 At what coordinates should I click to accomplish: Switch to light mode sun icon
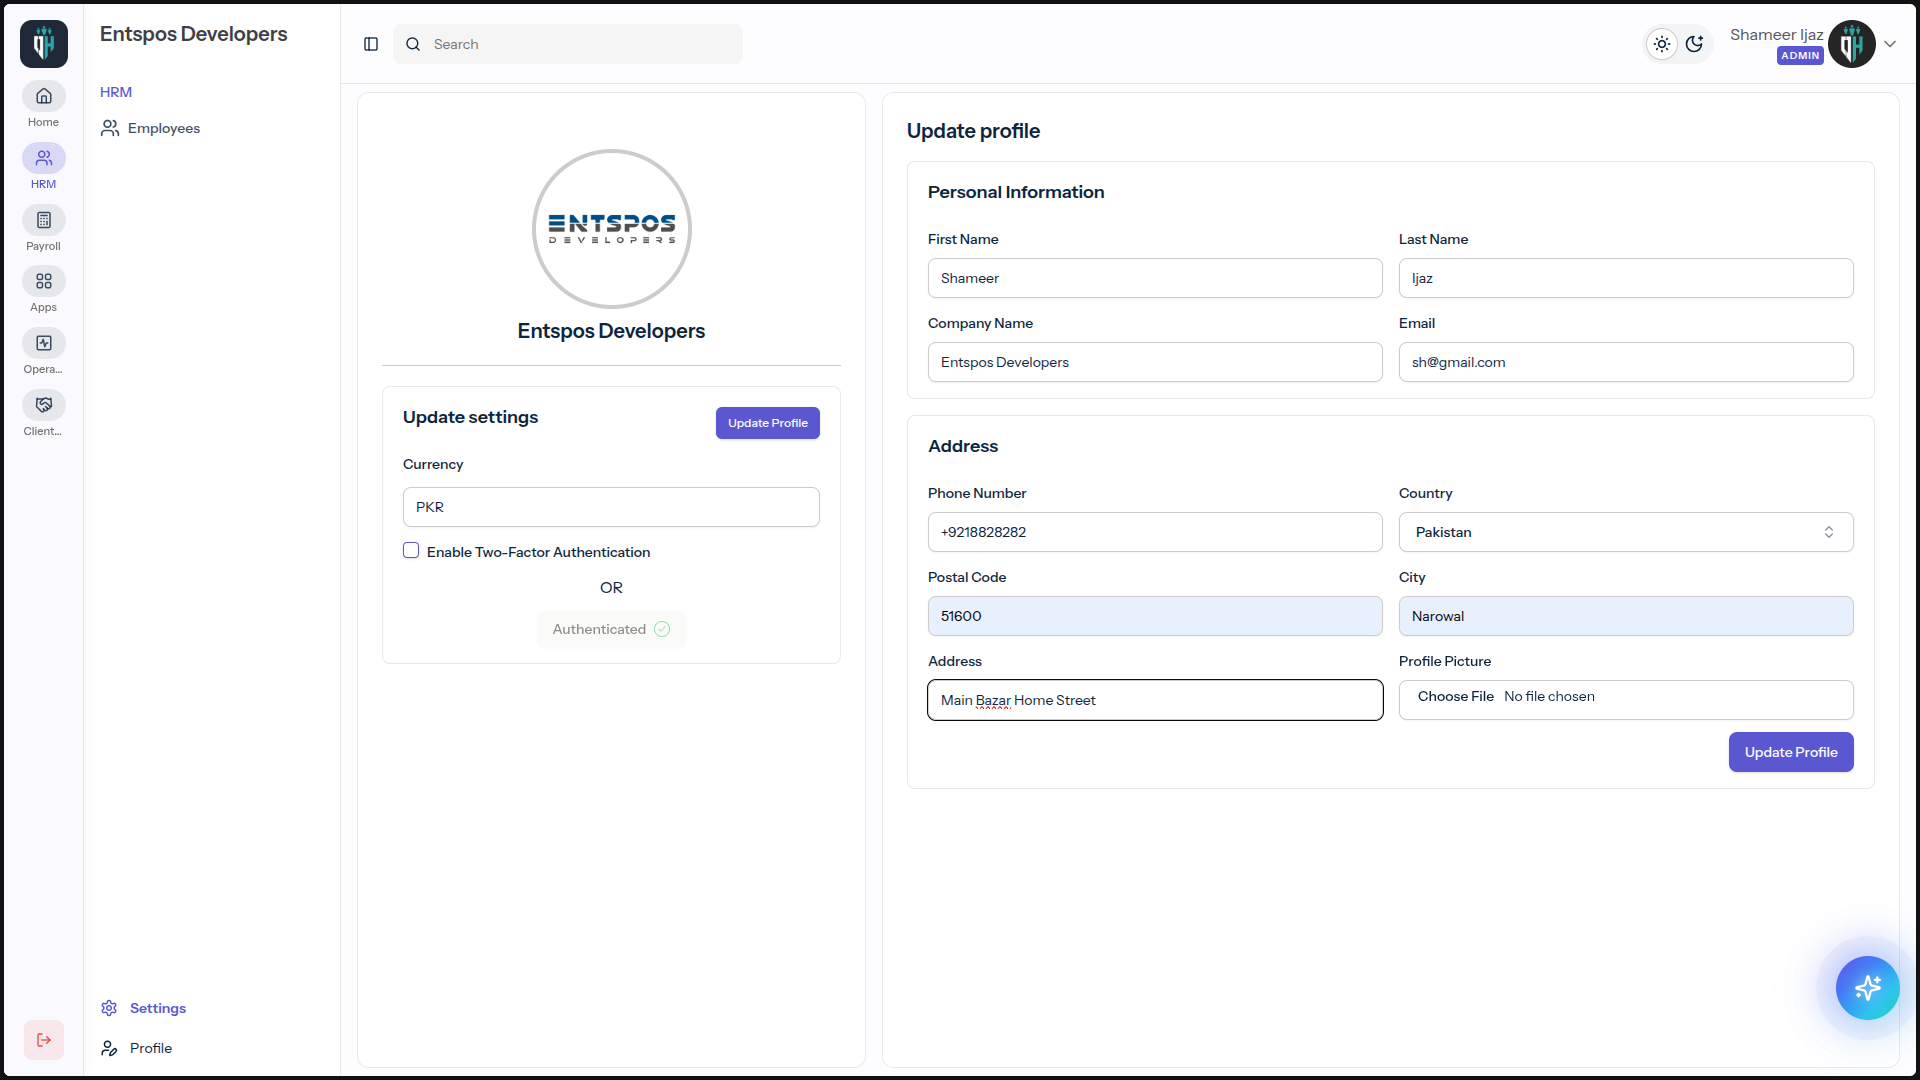pyautogui.click(x=1662, y=44)
